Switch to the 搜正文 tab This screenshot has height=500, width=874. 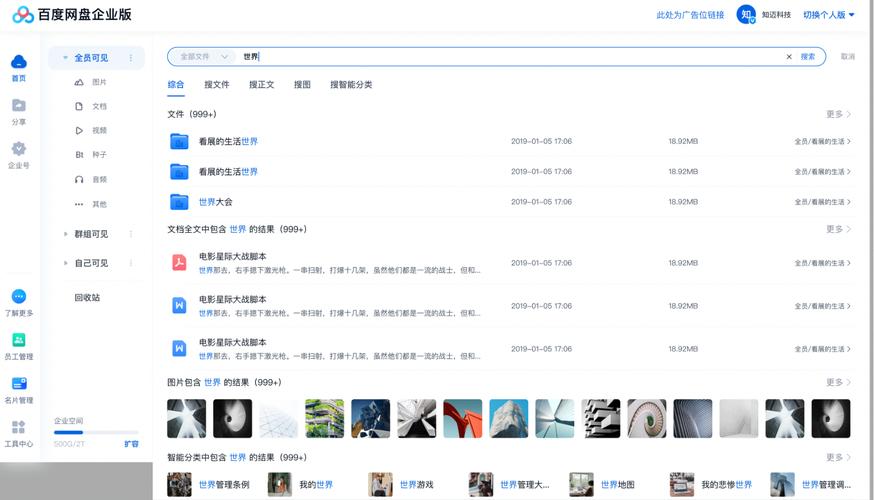click(x=261, y=84)
